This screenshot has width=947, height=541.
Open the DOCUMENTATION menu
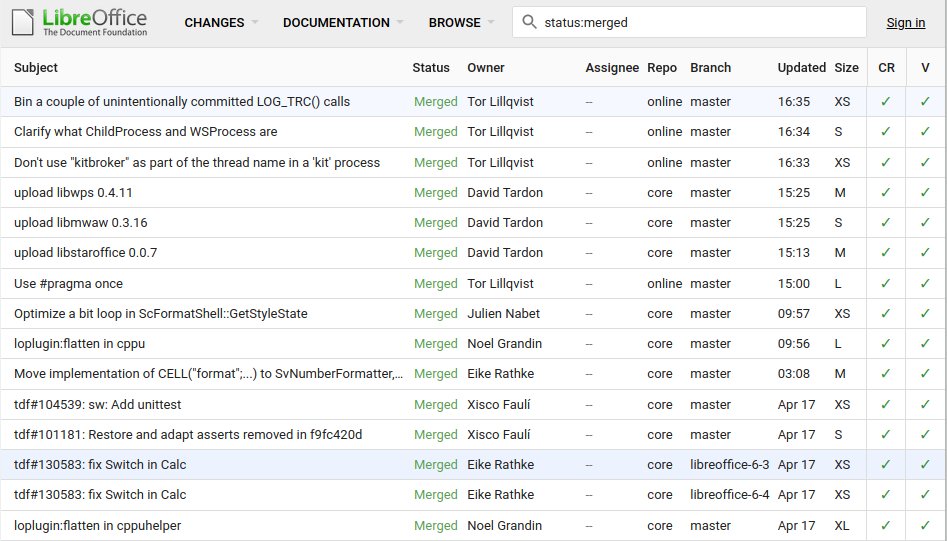coord(336,22)
